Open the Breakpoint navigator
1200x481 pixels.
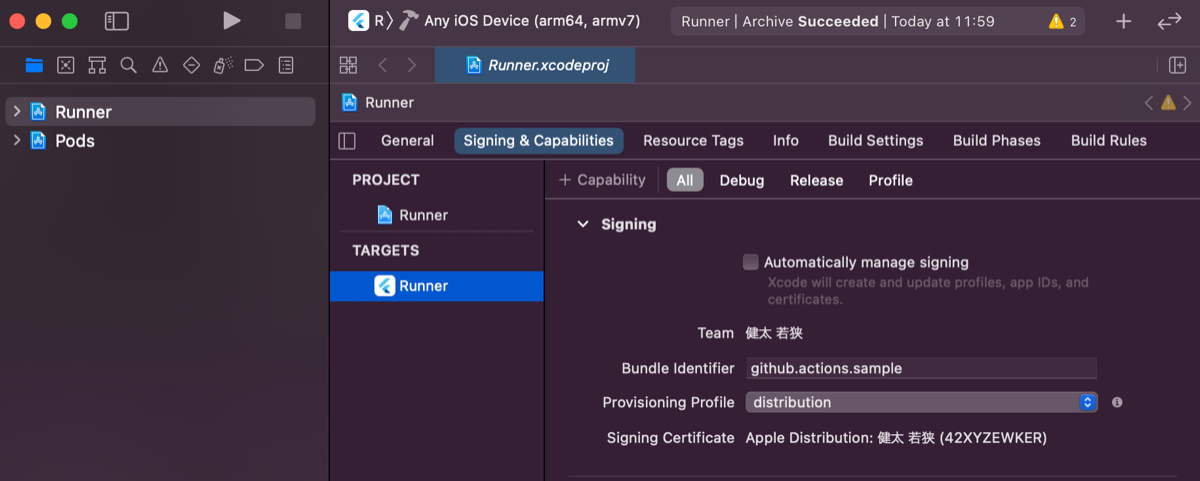[254, 65]
